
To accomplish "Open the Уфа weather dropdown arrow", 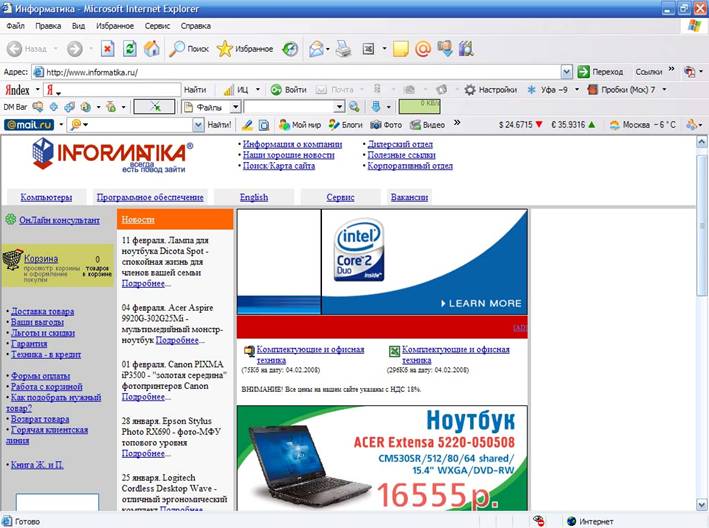I will (577, 90).
